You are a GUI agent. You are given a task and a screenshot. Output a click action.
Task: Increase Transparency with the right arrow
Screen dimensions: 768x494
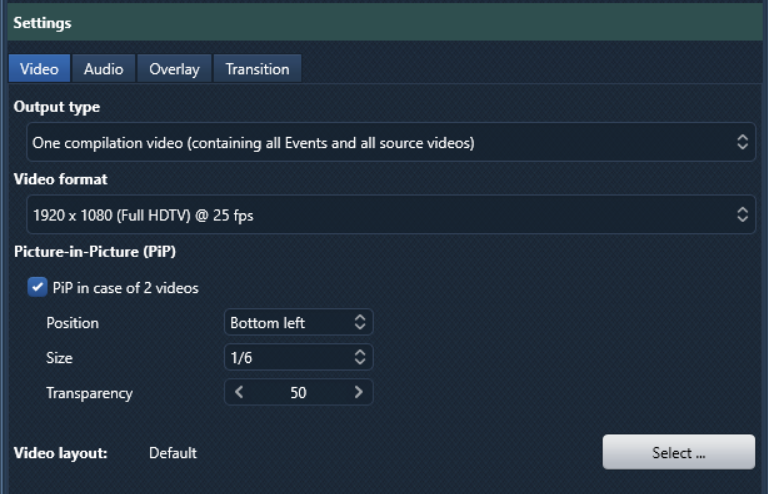359,392
